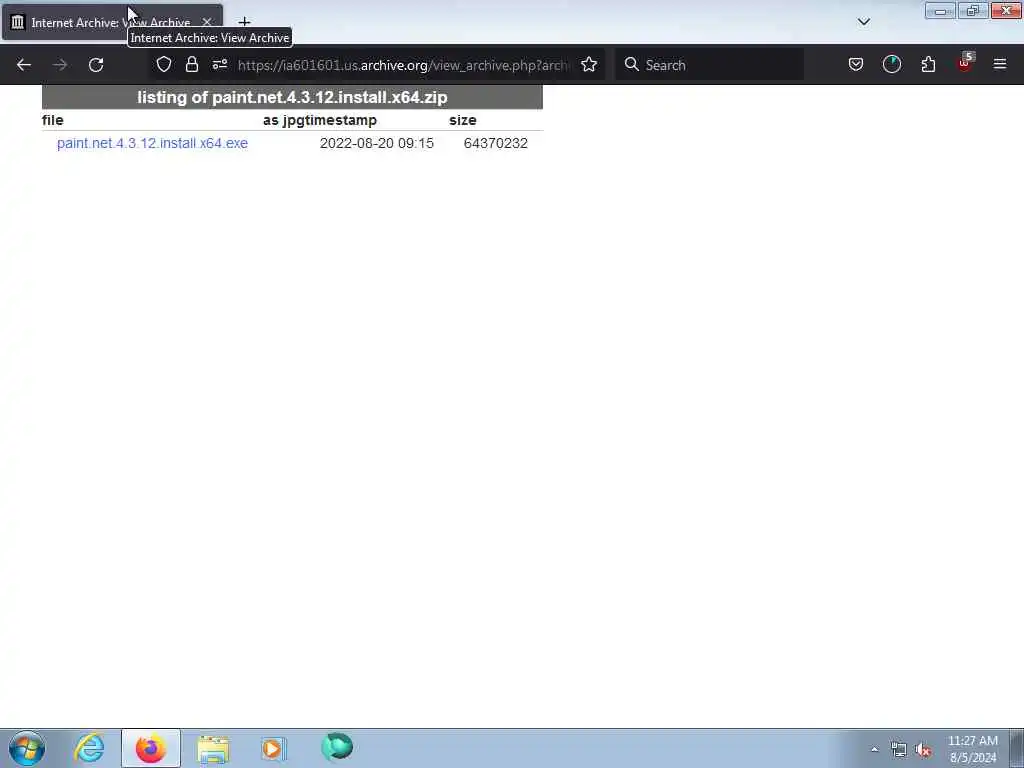Open the network status tray icon
This screenshot has width=1024, height=768.
click(899, 750)
